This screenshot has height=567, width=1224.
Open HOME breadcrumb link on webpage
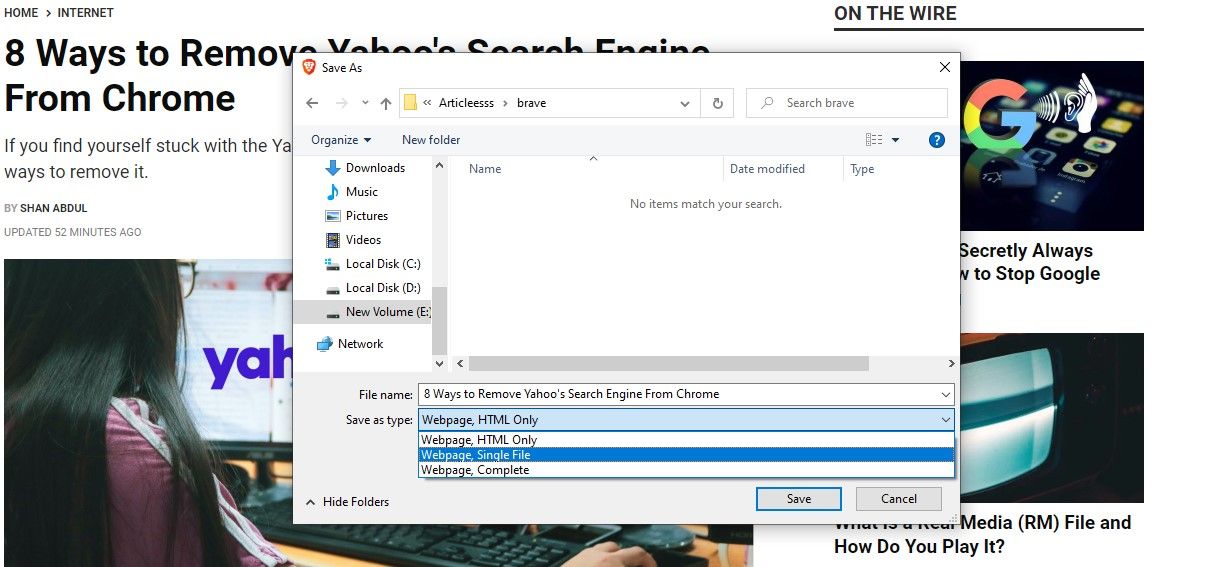point(21,13)
